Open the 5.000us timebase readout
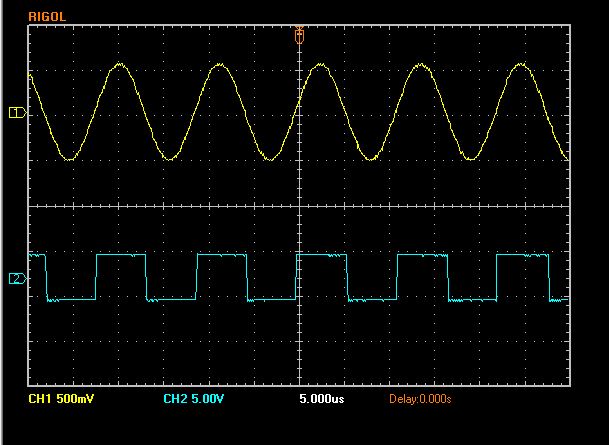Screen dimensions: 609x445 (322, 400)
